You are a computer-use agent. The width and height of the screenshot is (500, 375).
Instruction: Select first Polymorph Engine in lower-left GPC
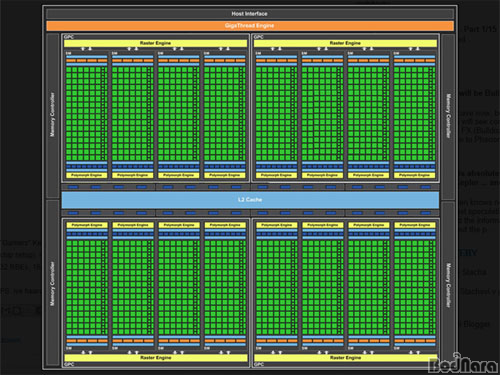click(87, 225)
